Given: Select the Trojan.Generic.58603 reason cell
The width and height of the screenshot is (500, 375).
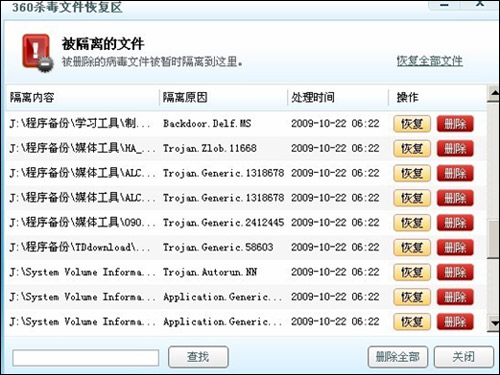Looking at the screenshot, I should coord(218,247).
